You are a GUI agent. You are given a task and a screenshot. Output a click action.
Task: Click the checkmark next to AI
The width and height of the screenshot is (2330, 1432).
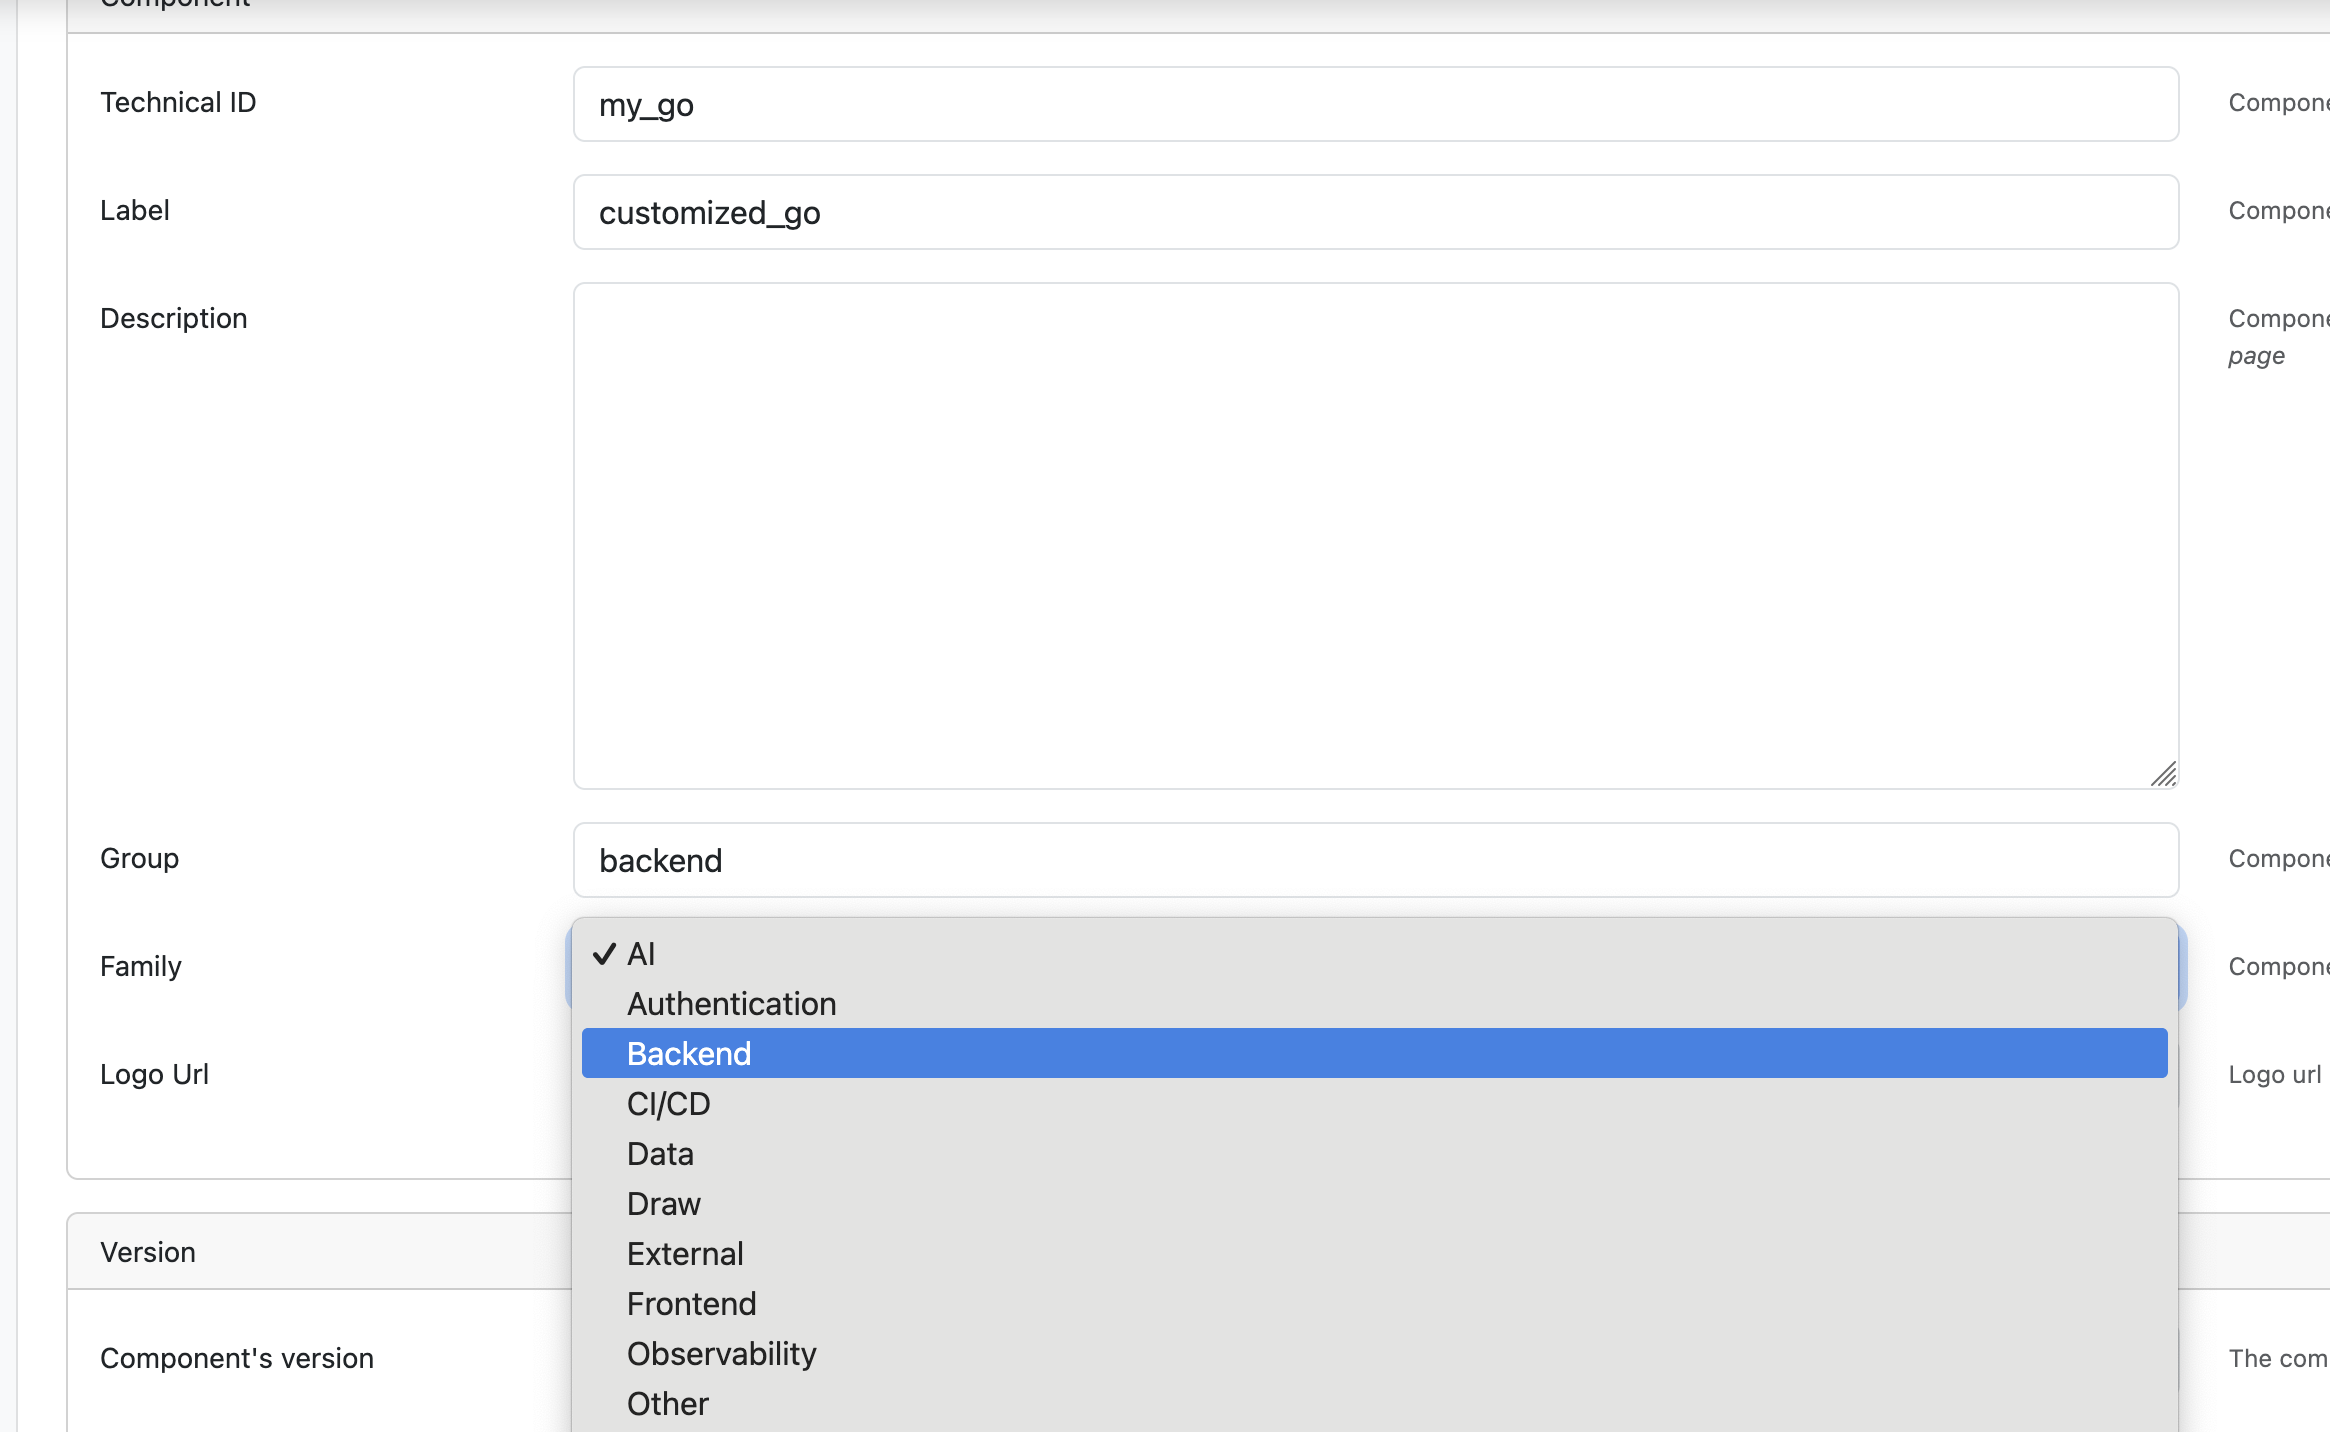[604, 954]
